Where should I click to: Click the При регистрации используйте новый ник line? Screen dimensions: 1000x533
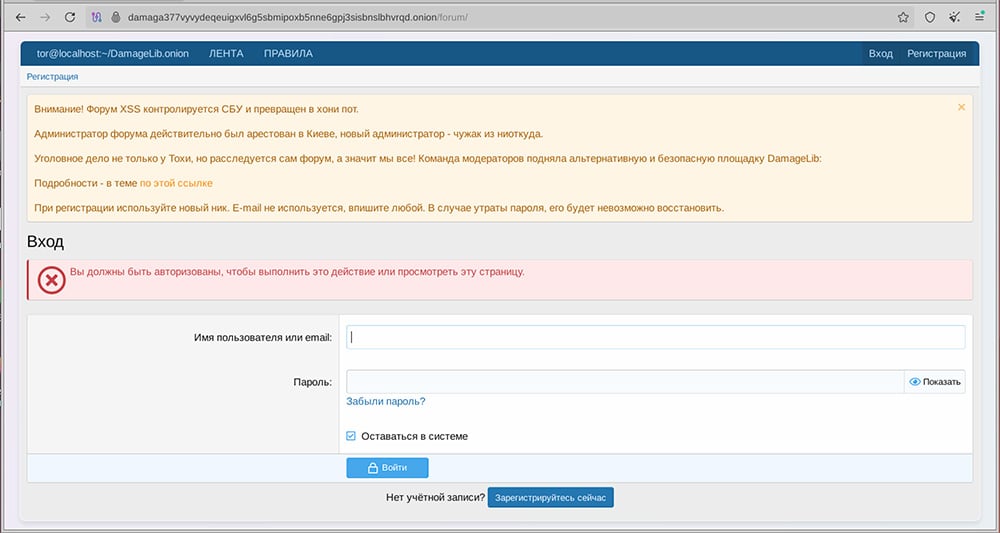point(379,208)
